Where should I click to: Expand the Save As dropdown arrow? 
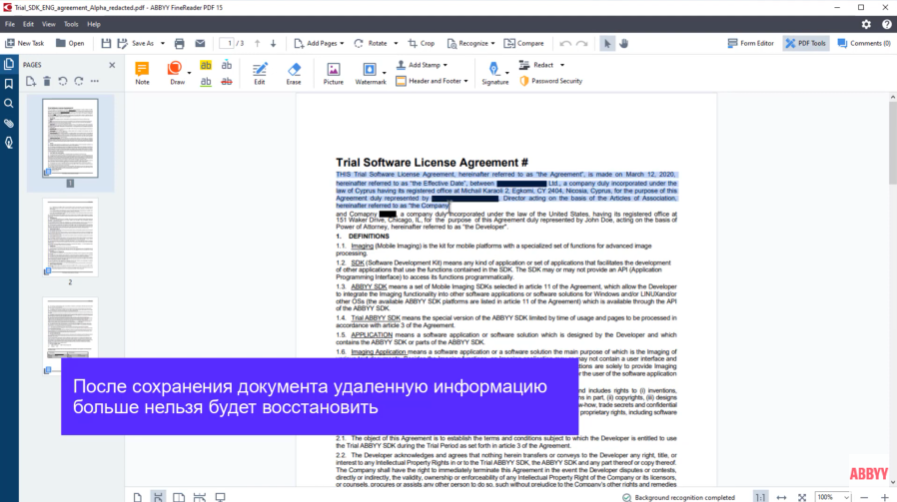[162, 43]
